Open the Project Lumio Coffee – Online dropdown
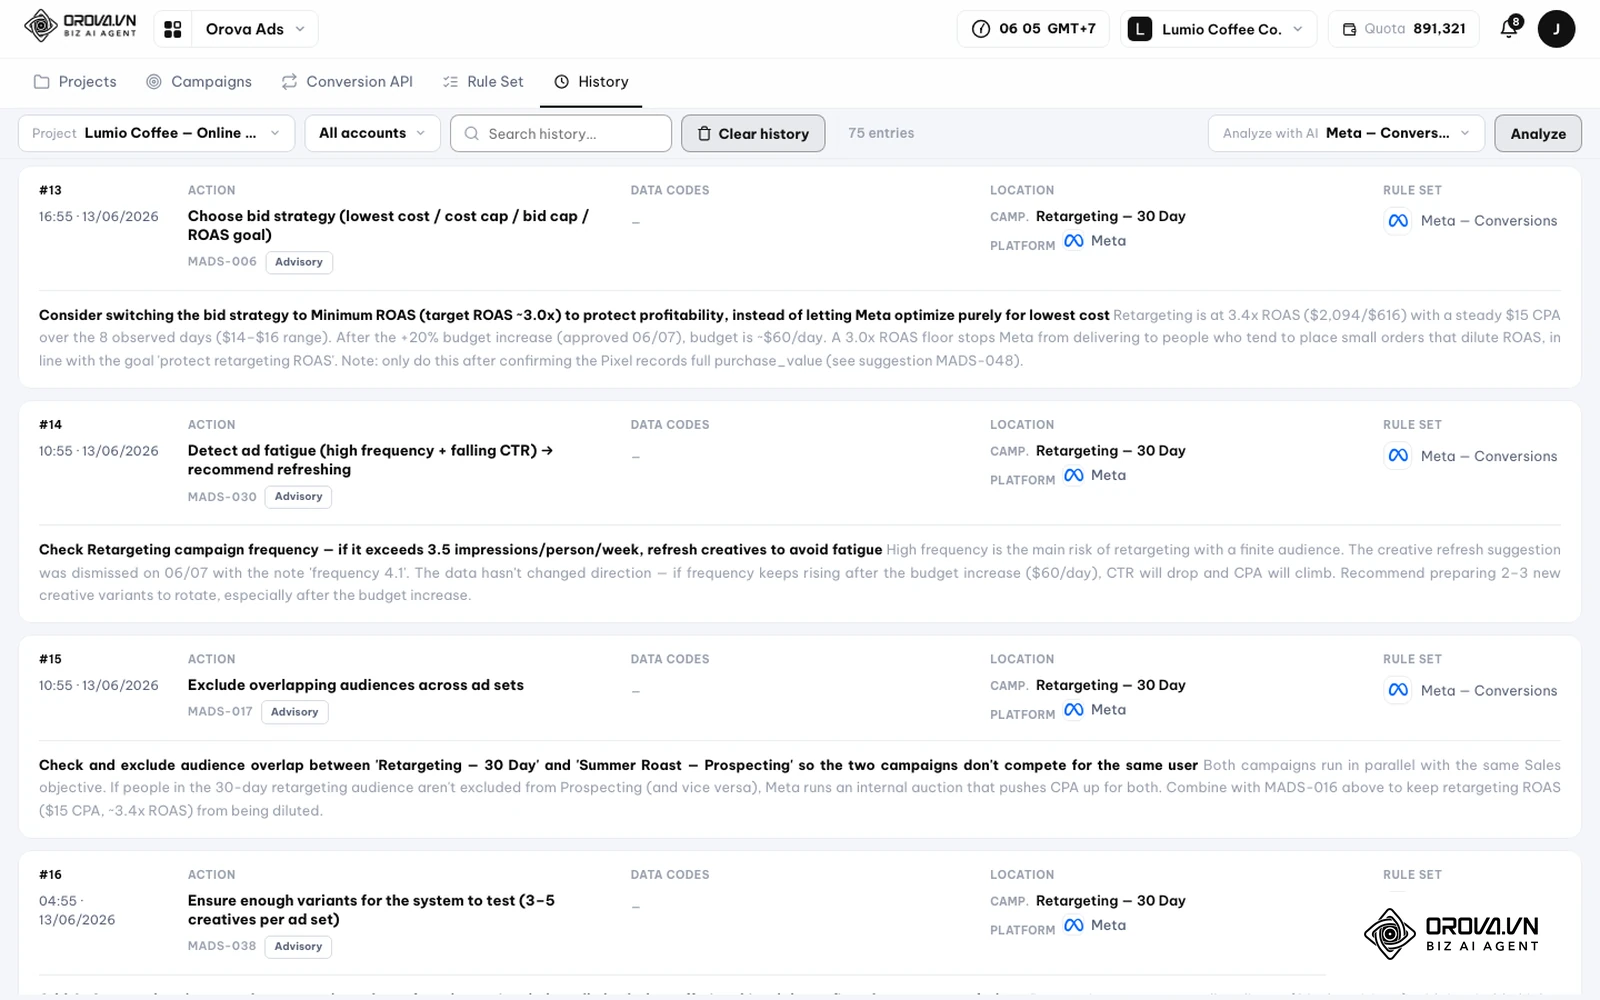This screenshot has width=1600, height=1000. 156,133
